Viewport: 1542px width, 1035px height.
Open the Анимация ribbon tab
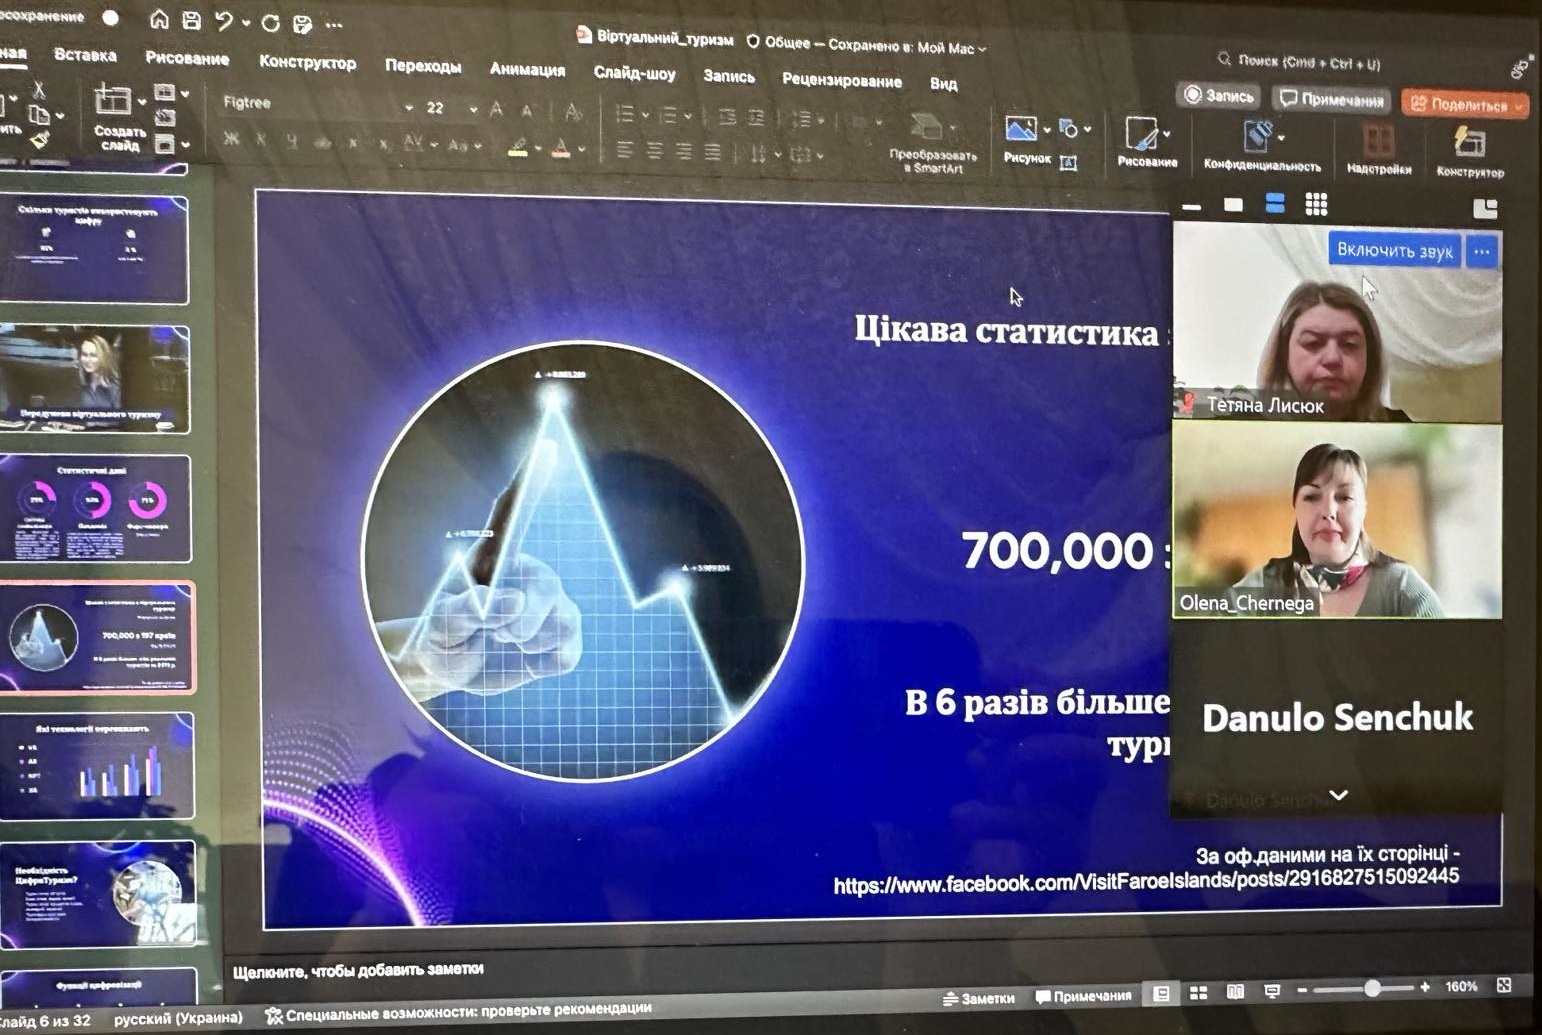(x=527, y=70)
